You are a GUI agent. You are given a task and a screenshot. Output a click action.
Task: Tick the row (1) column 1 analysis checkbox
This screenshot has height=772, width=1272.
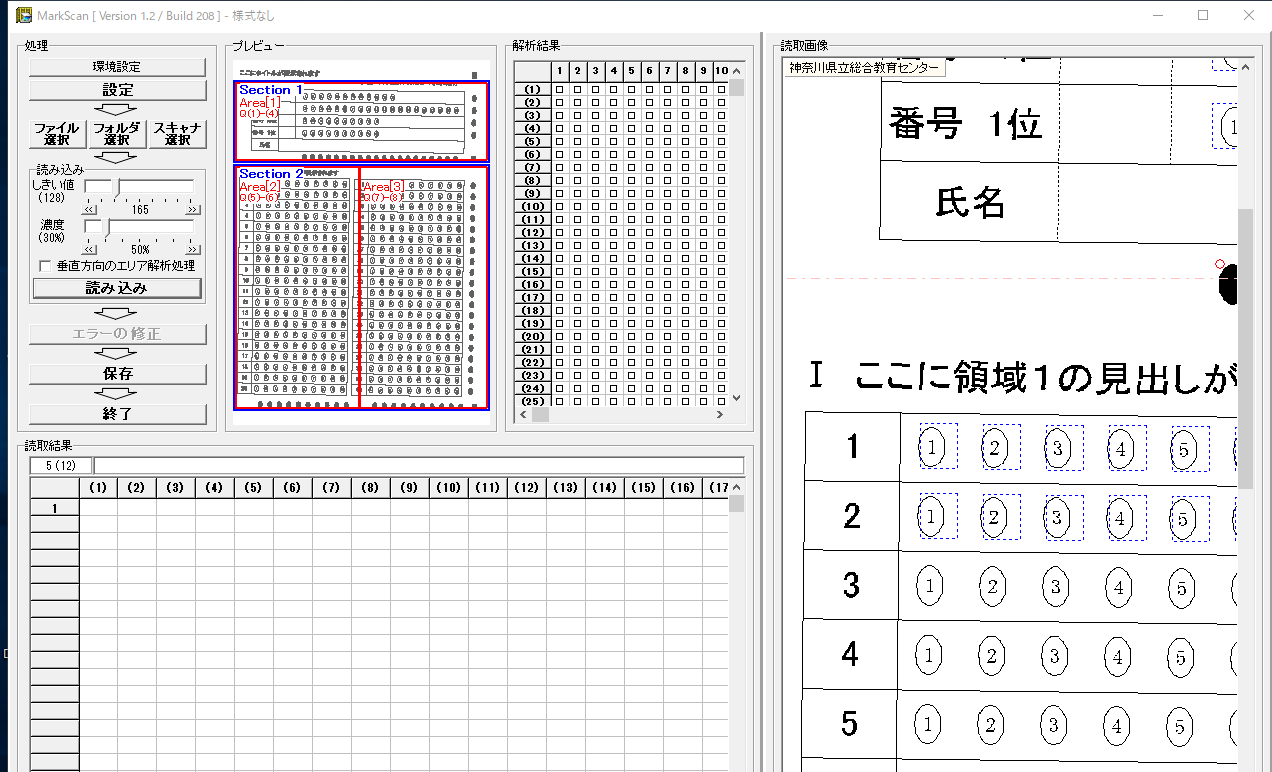(560, 90)
